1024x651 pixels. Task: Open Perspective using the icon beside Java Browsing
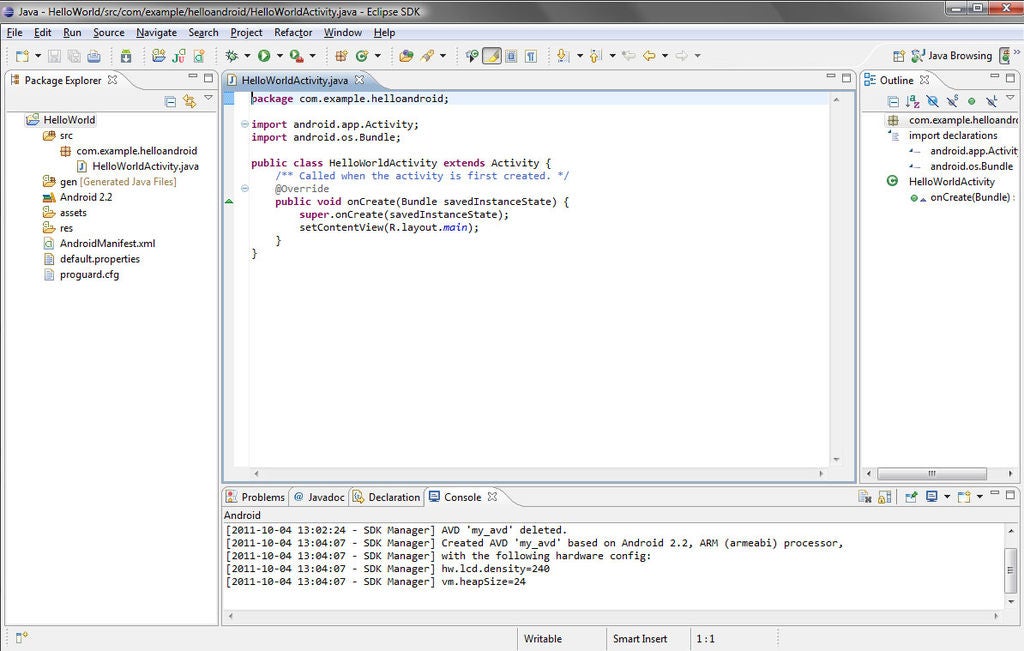click(899, 56)
